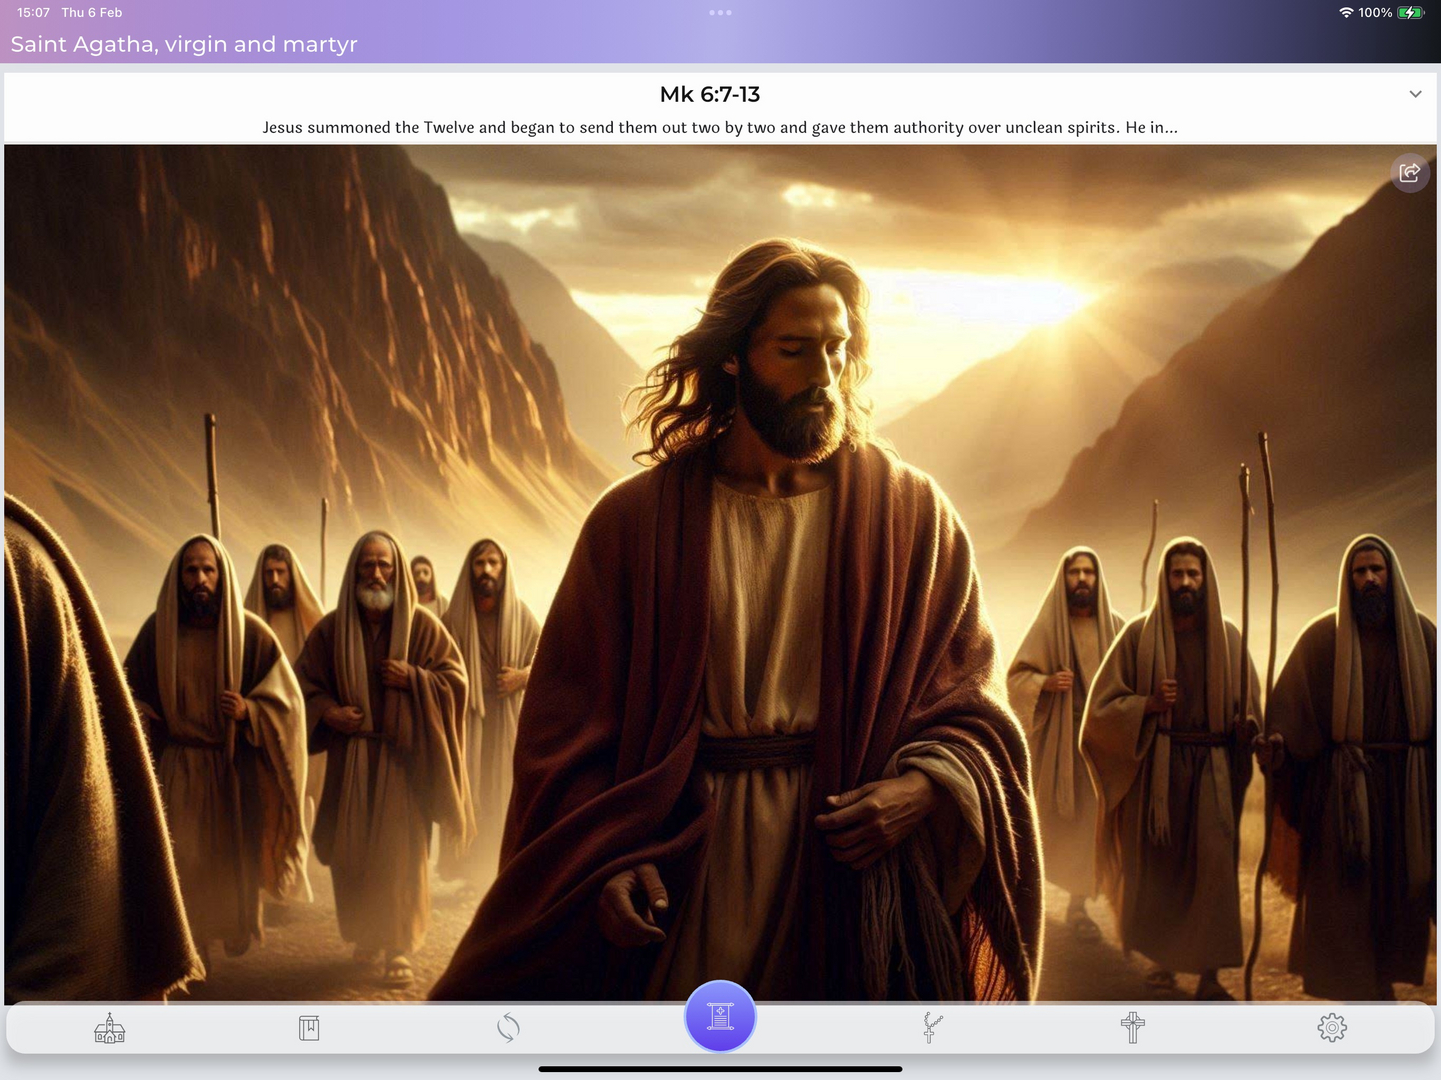Tap the home indicator bar
This screenshot has height=1080, width=1441.
click(720, 1069)
